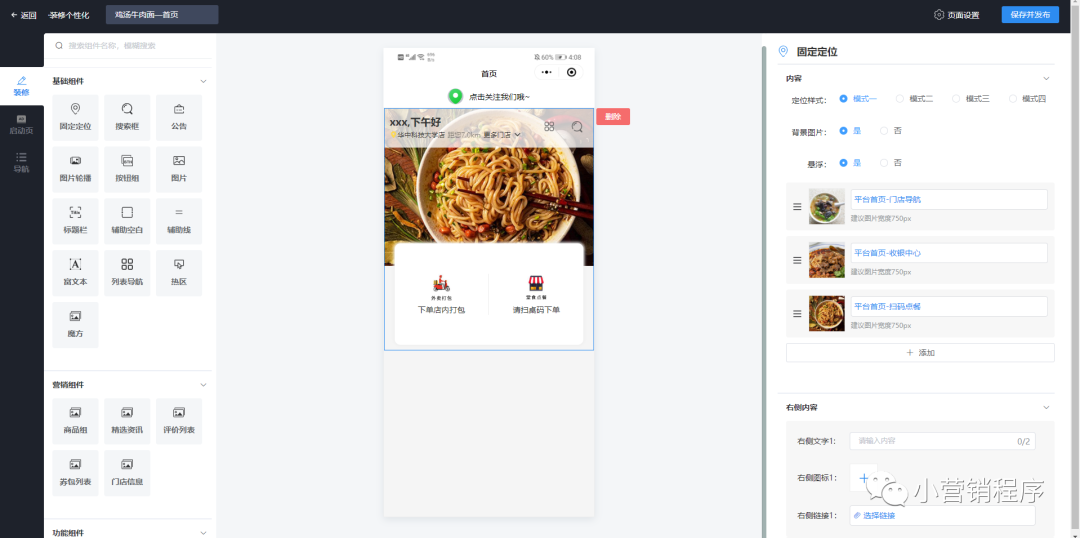Collapse the 内容 panel section
The image size is (1080, 538).
(x=1046, y=79)
